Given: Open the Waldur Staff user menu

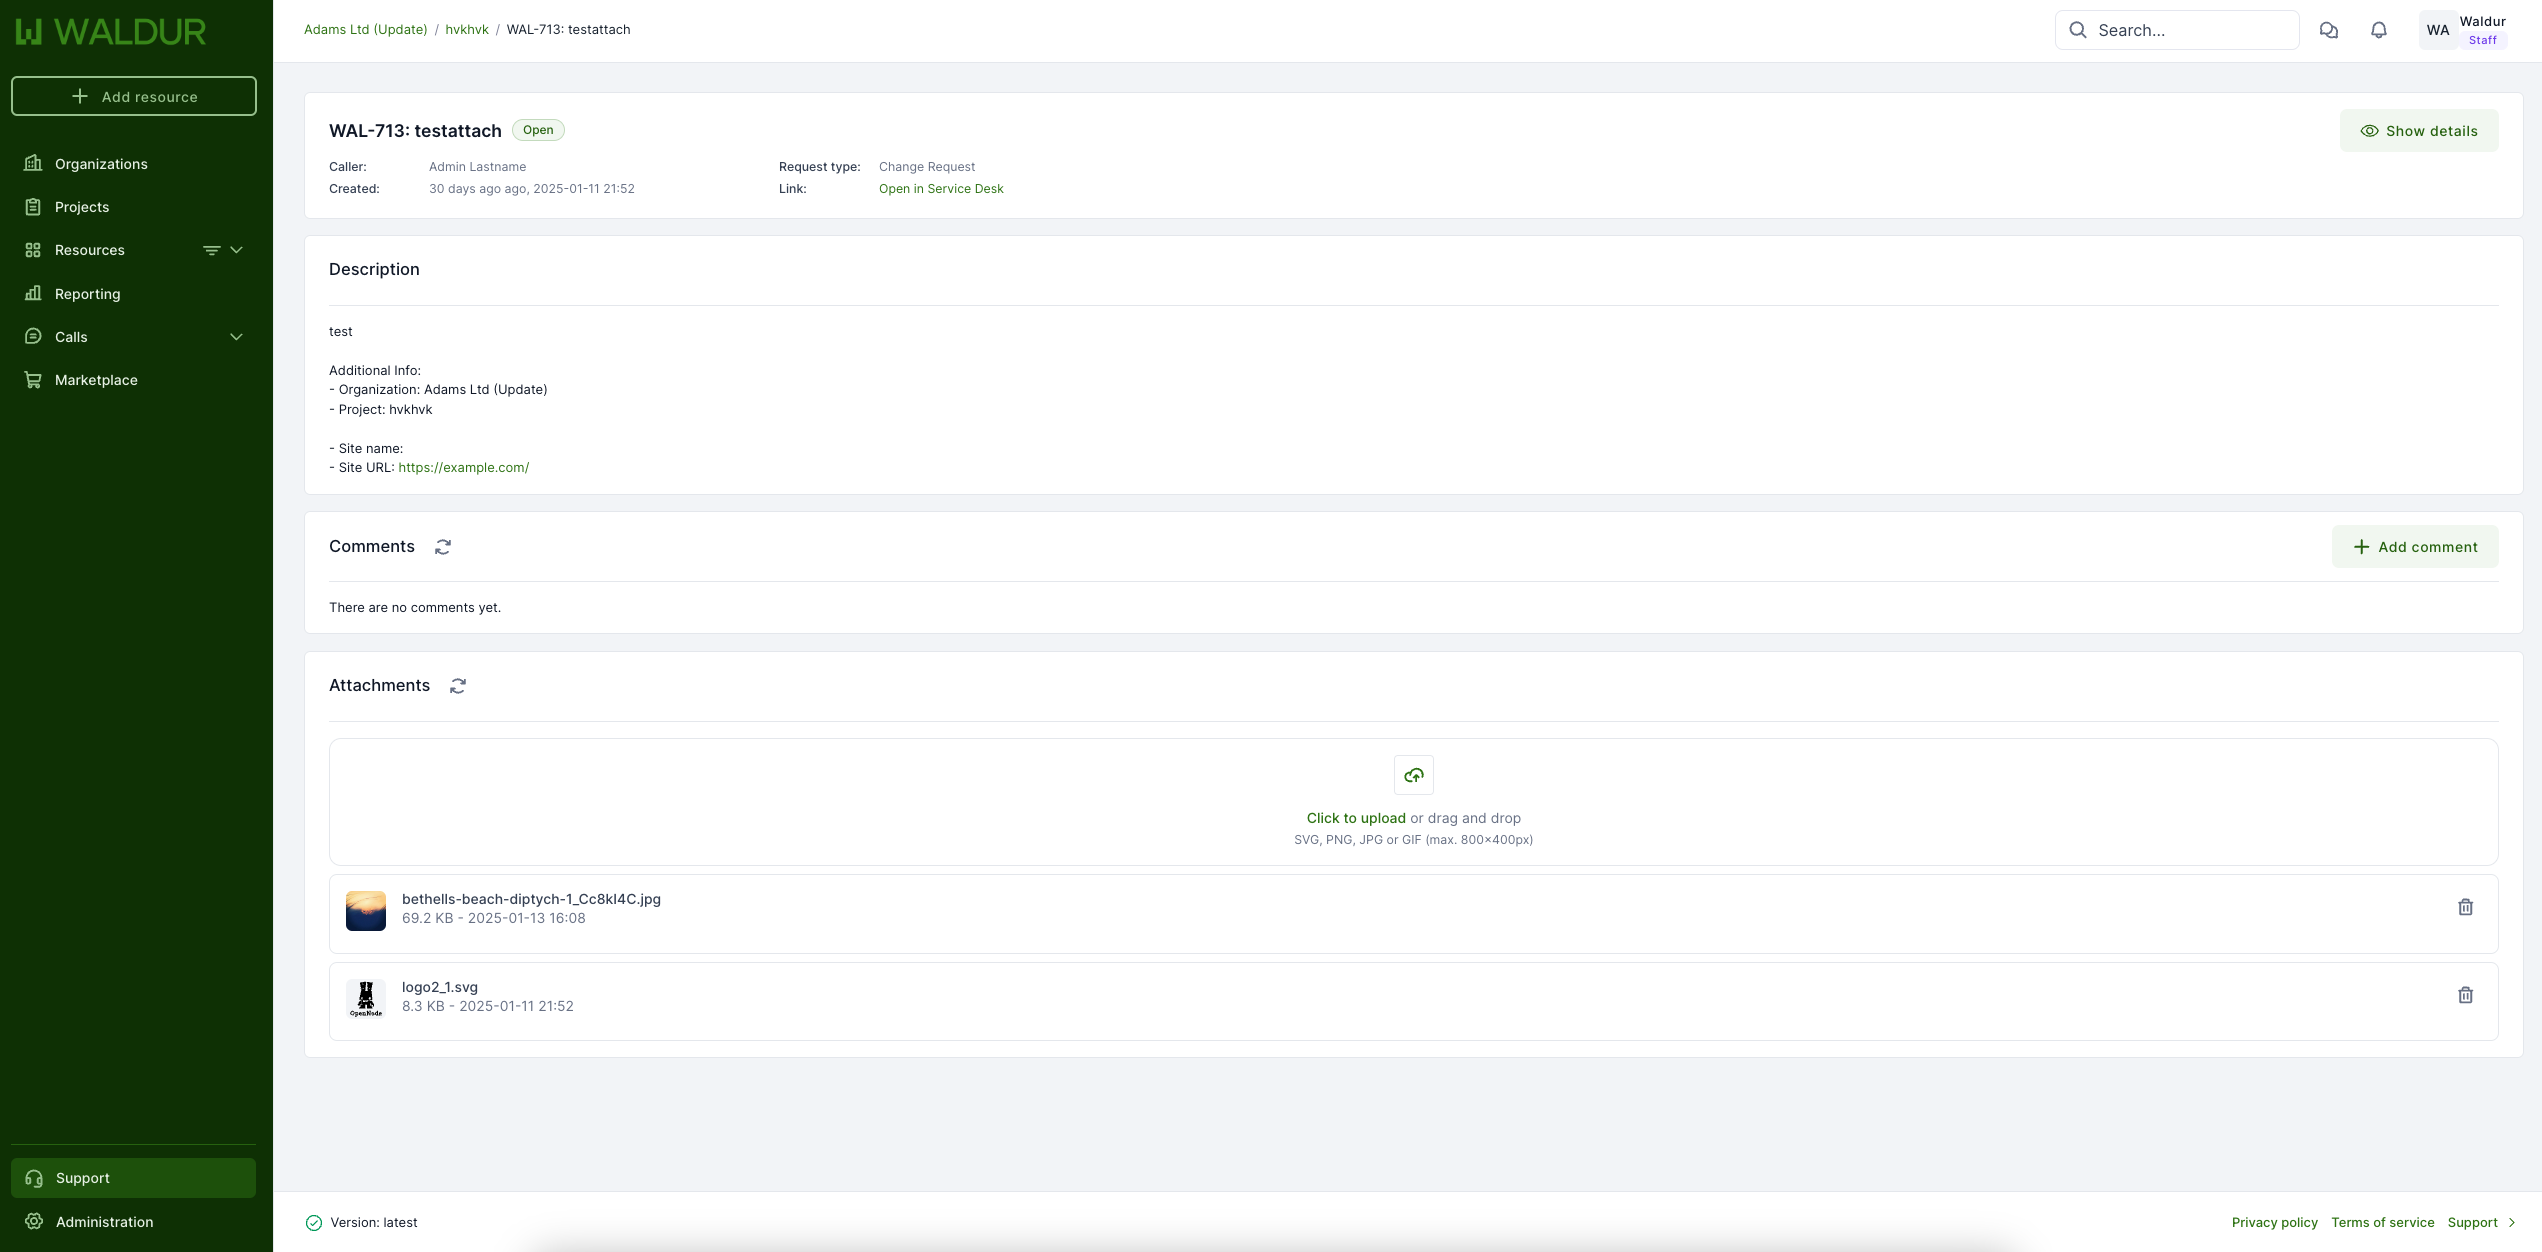Looking at the screenshot, I should (x=2465, y=30).
